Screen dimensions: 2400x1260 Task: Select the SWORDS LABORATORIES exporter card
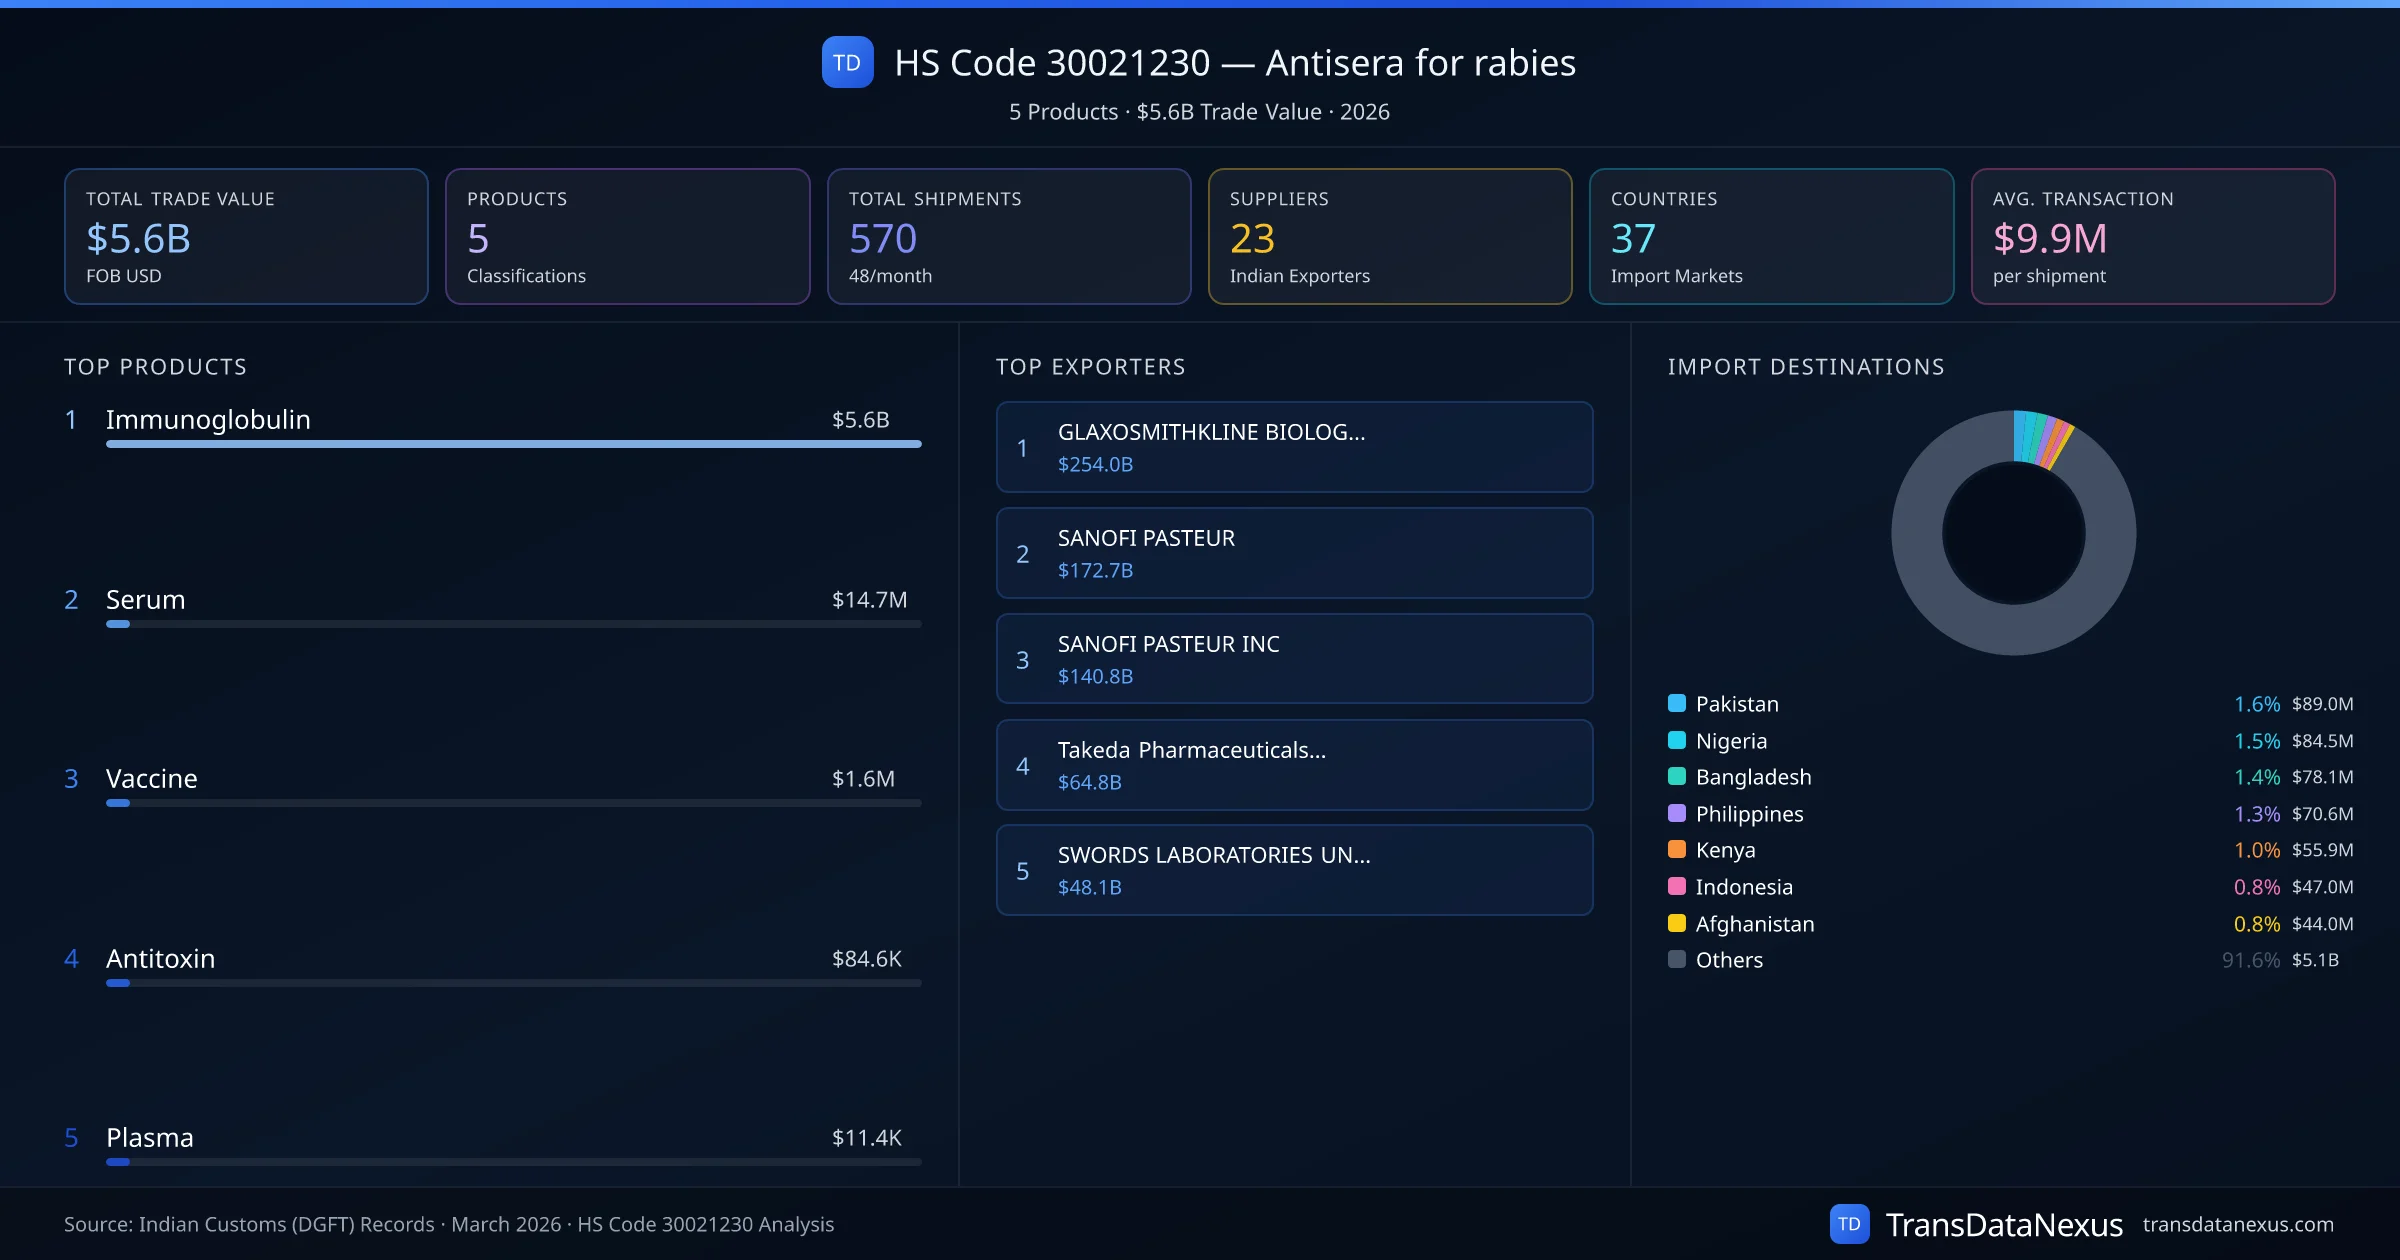pos(1294,870)
